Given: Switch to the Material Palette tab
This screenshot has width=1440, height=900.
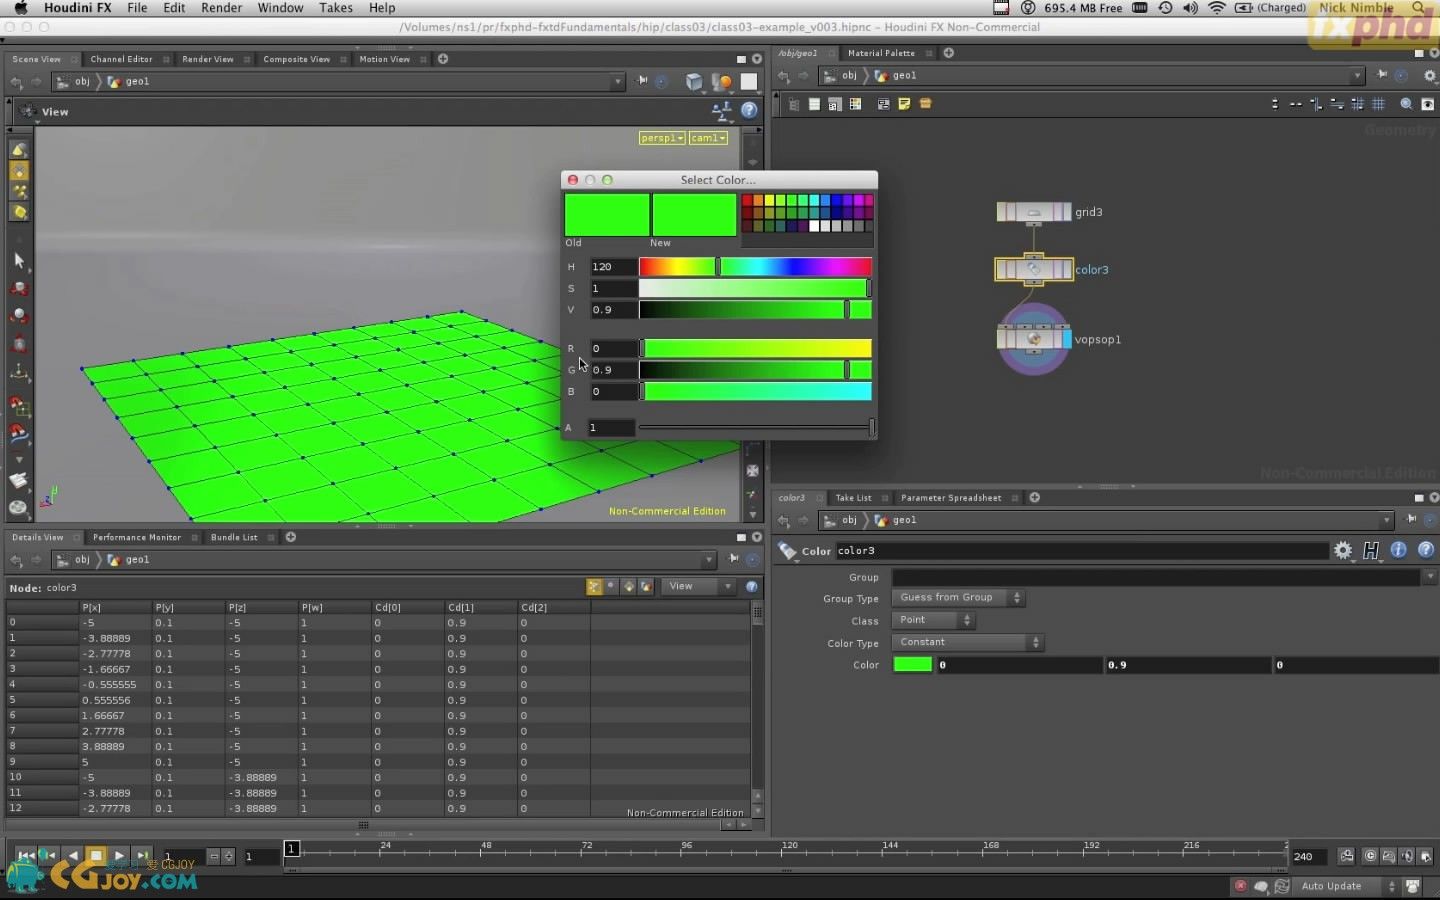Looking at the screenshot, I should 881,53.
